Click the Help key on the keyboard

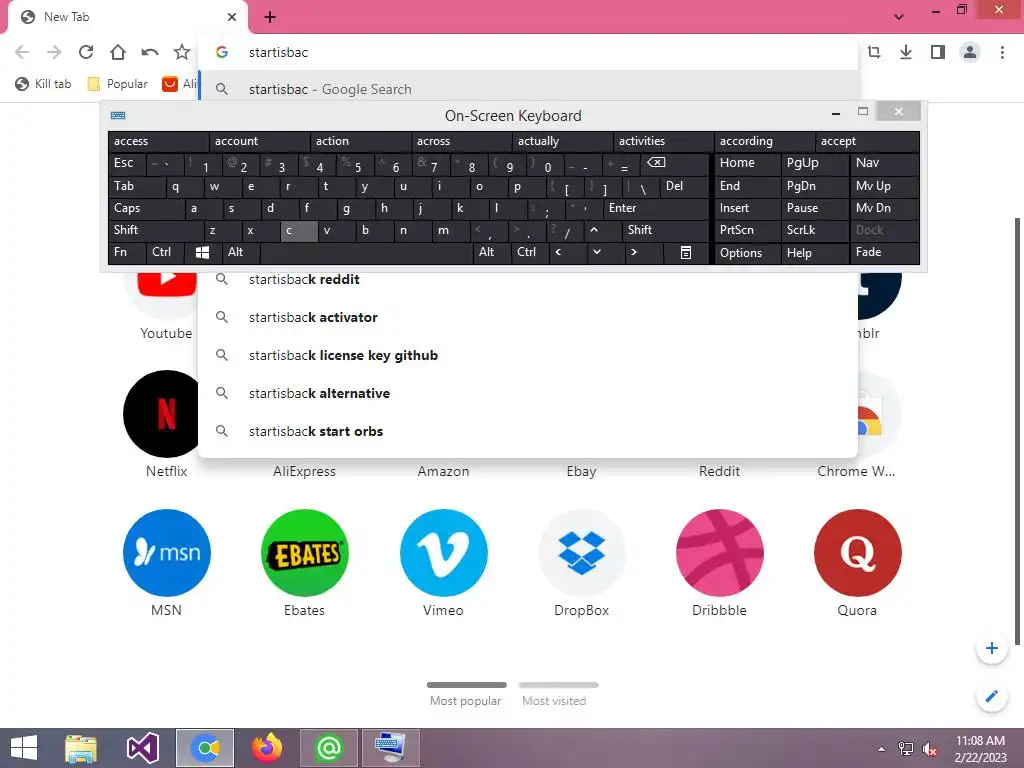click(814, 253)
